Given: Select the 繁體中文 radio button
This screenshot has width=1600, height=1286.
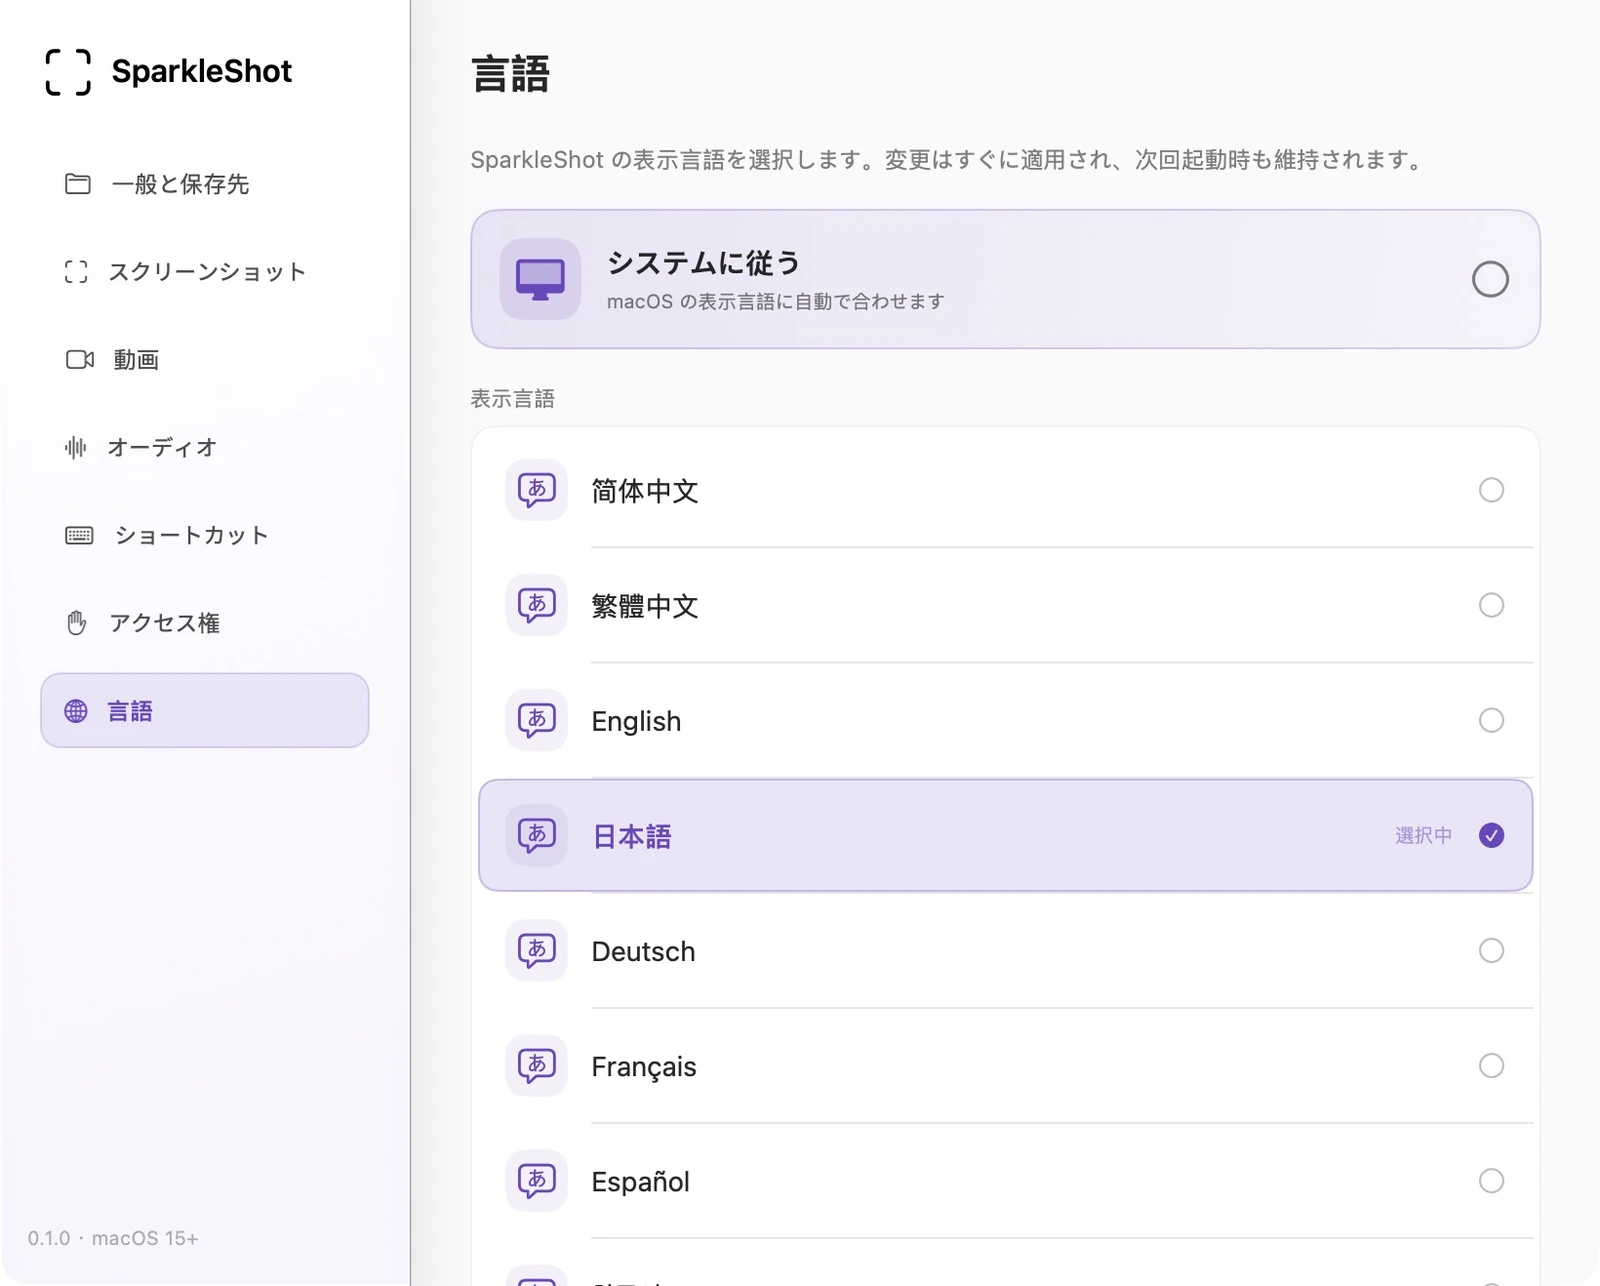Looking at the screenshot, I should [x=1491, y=605].
